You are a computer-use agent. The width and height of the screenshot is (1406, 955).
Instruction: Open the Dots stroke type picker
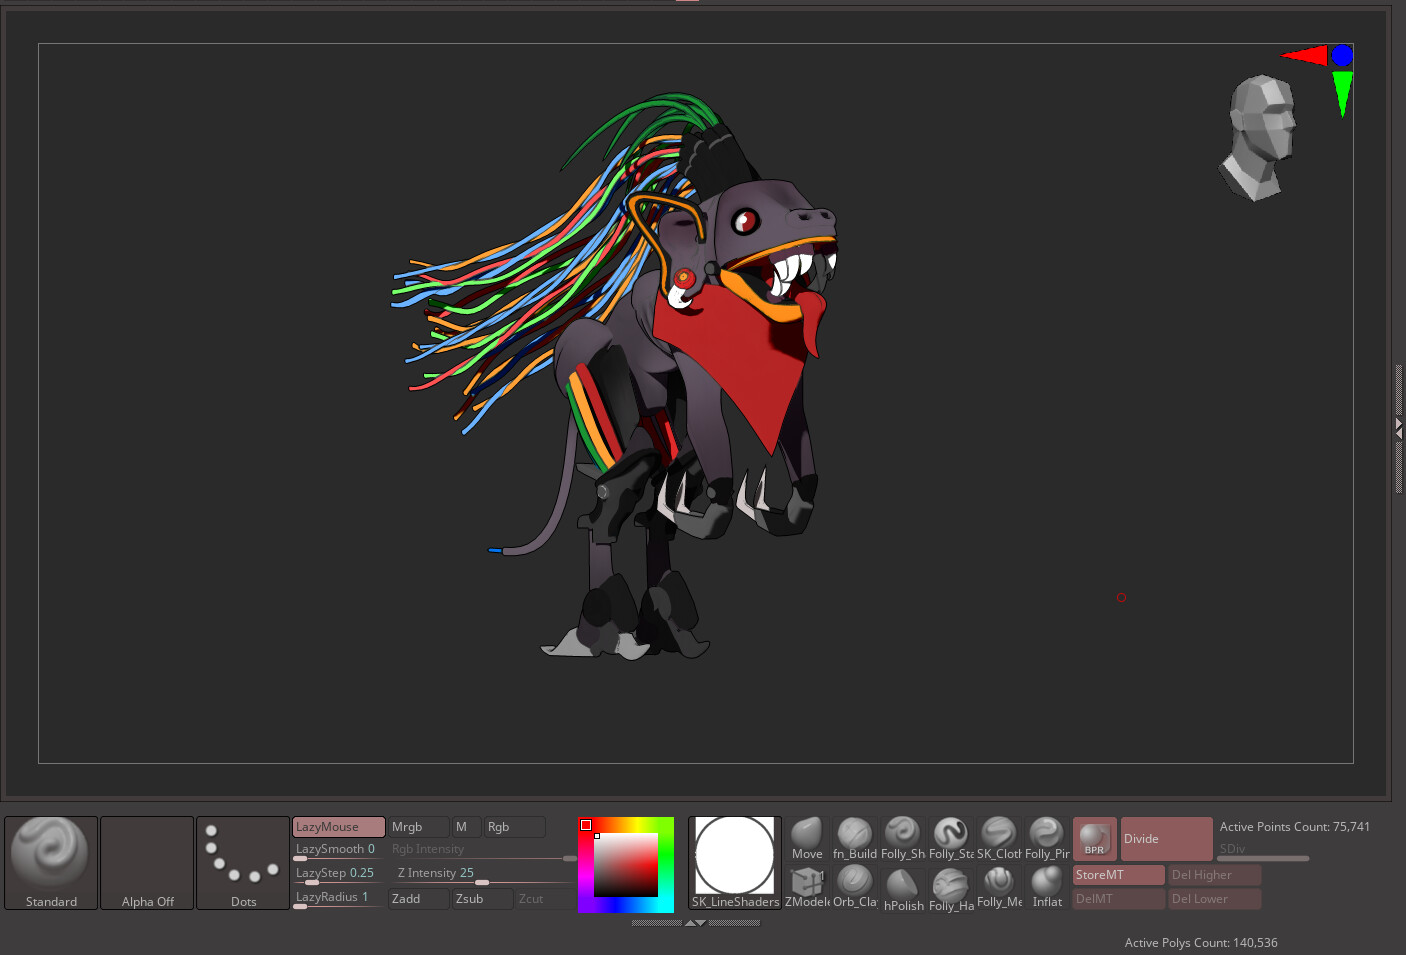click(243, 862)
